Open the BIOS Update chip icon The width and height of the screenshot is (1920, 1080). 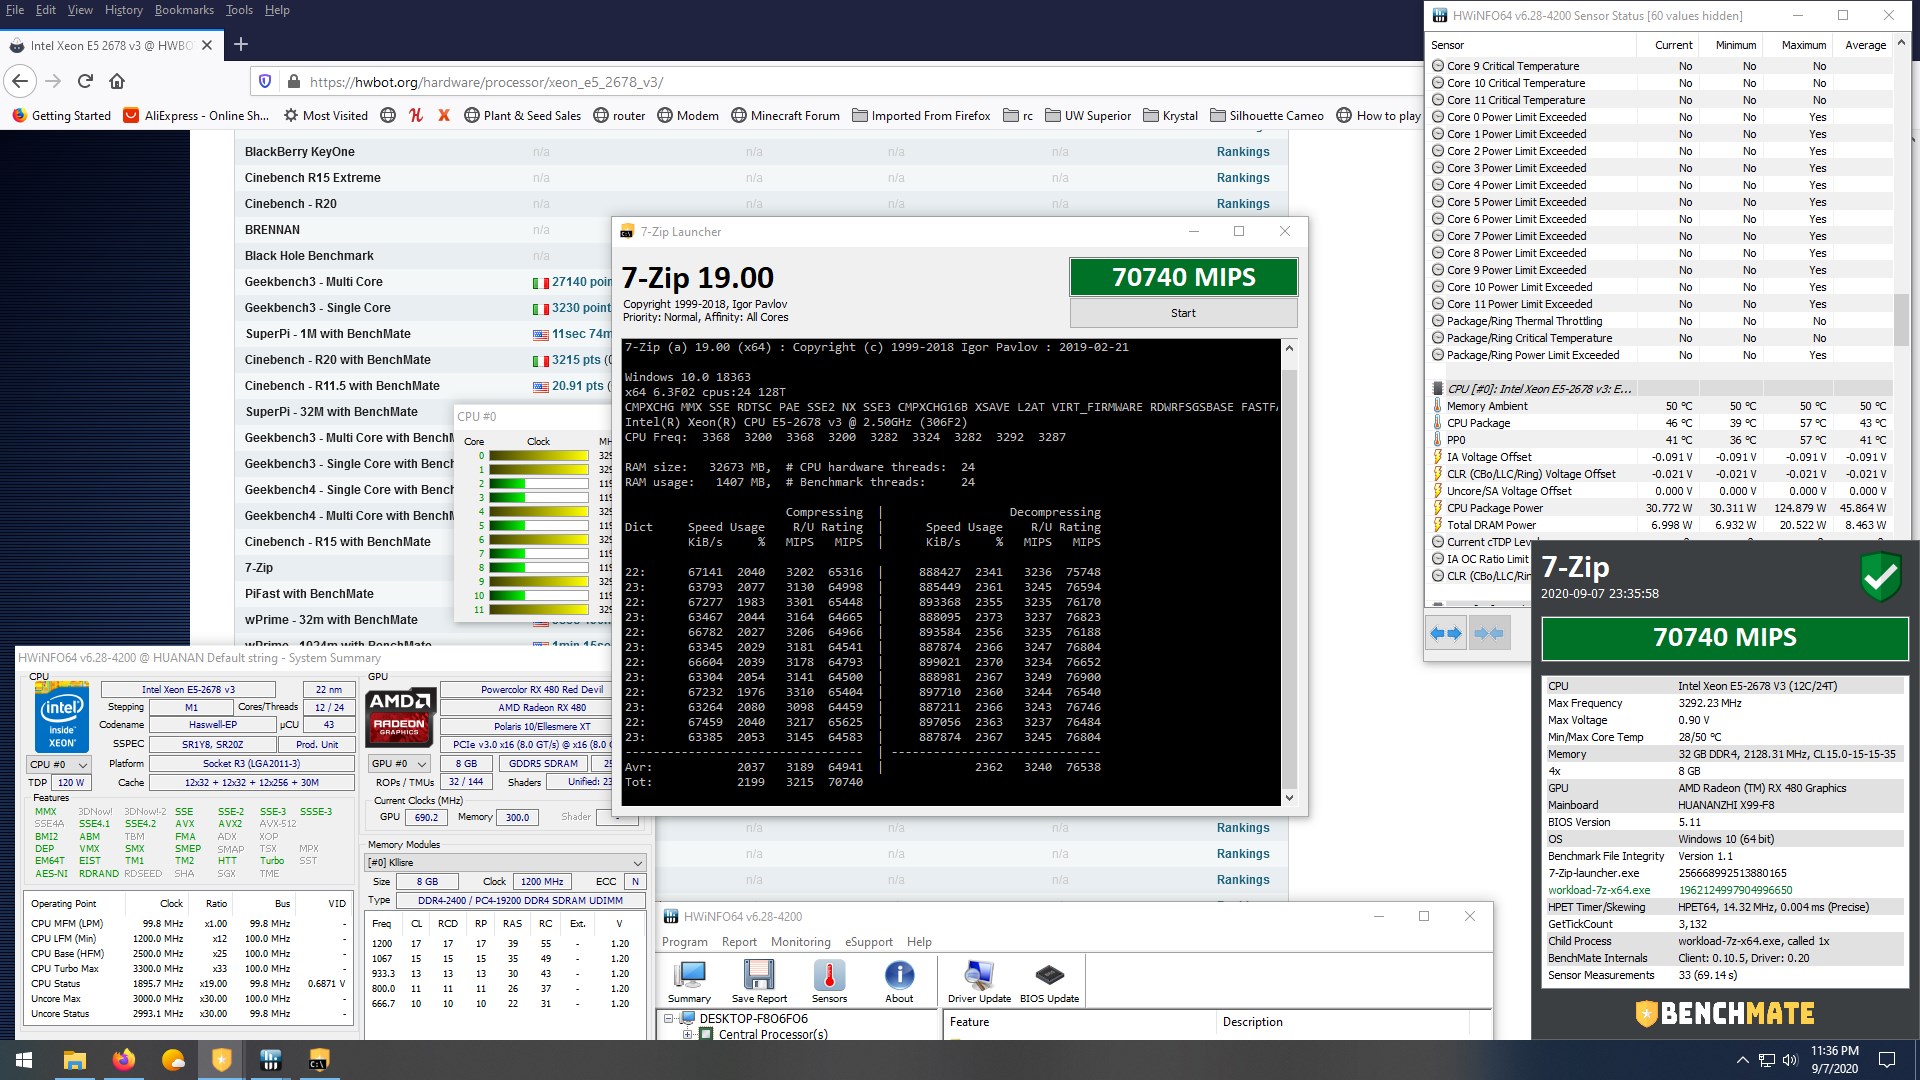pos(1049,981)
